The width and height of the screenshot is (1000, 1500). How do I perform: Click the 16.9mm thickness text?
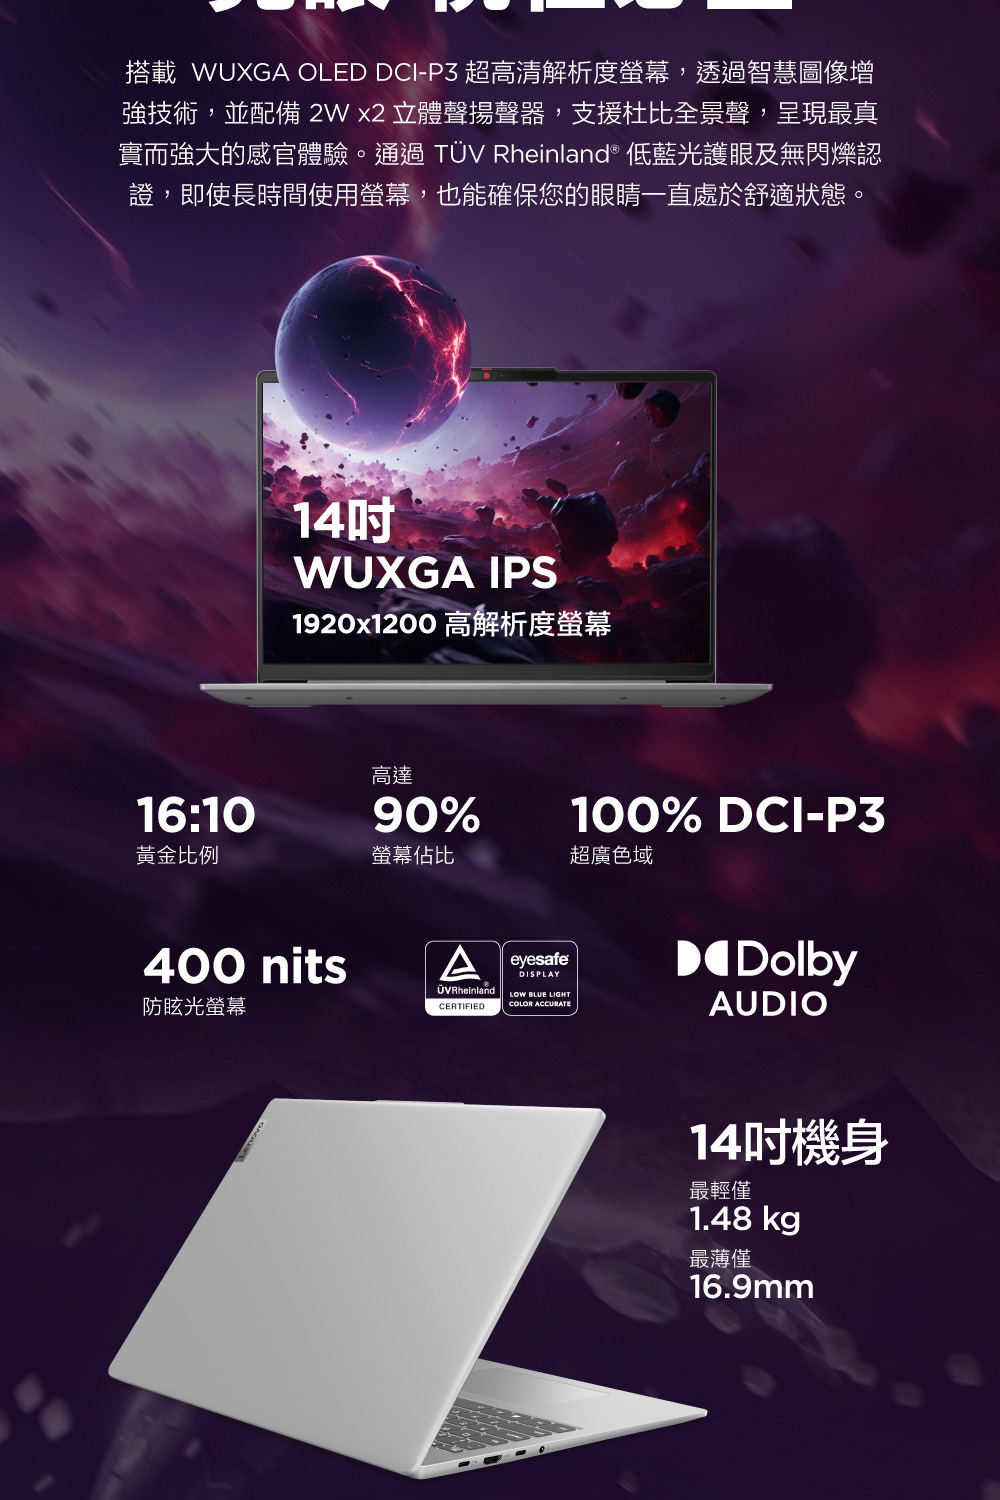pos(751,1287)
